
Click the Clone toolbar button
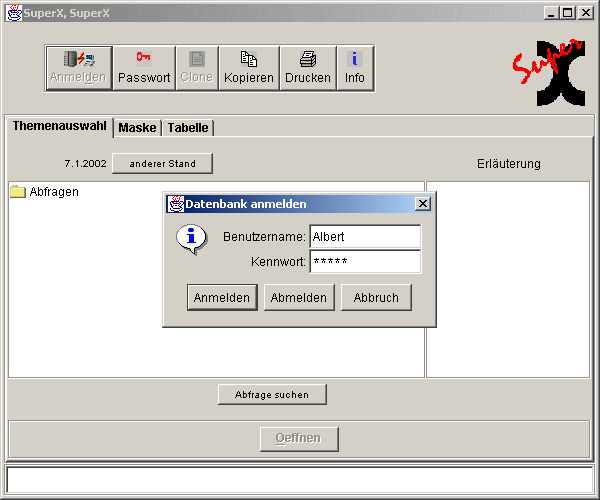(197, 68)
